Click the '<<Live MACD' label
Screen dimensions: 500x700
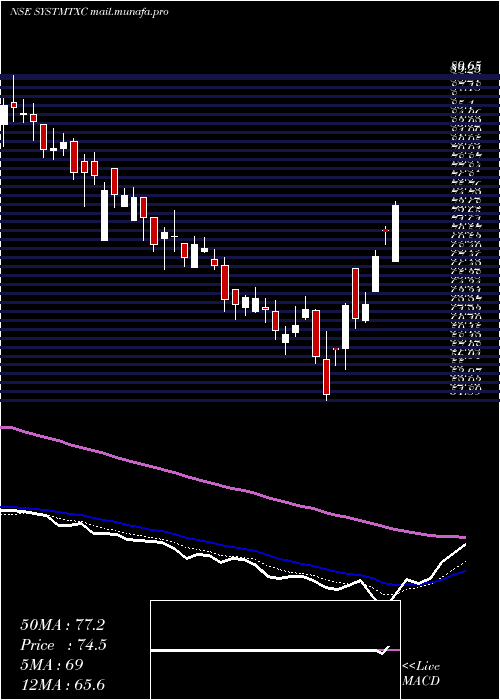421,674
